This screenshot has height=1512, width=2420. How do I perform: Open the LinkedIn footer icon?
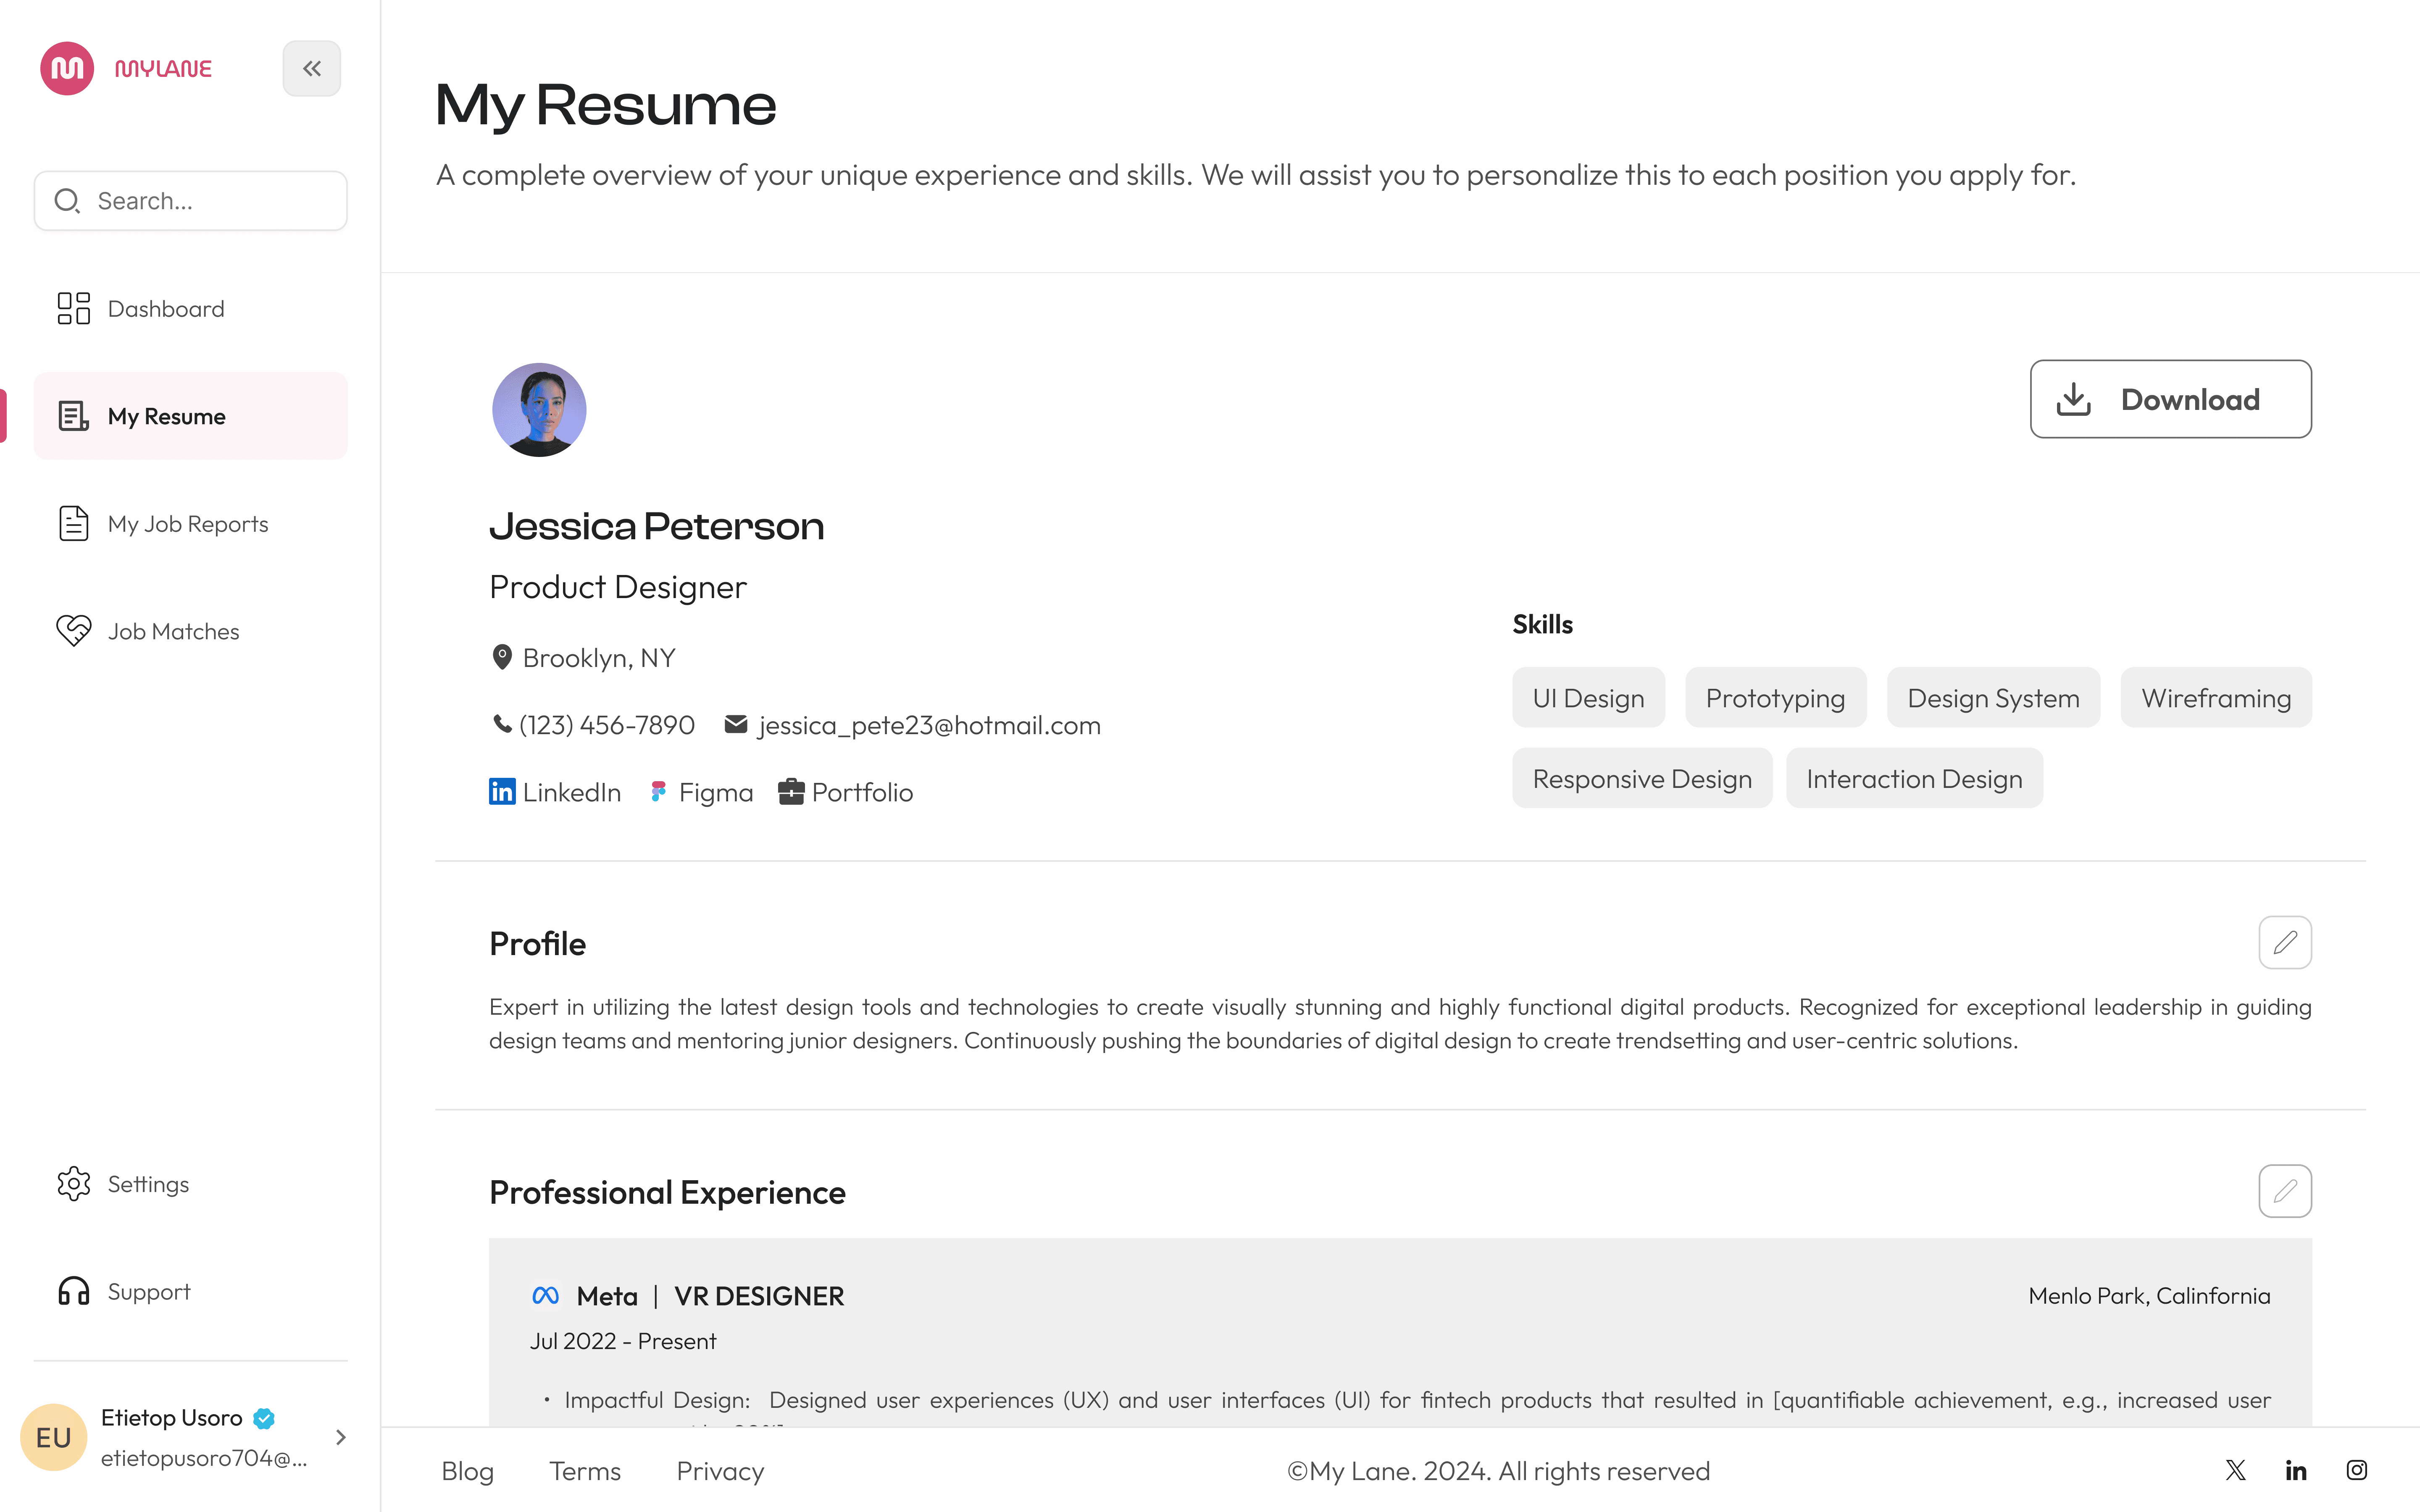2296,1470
